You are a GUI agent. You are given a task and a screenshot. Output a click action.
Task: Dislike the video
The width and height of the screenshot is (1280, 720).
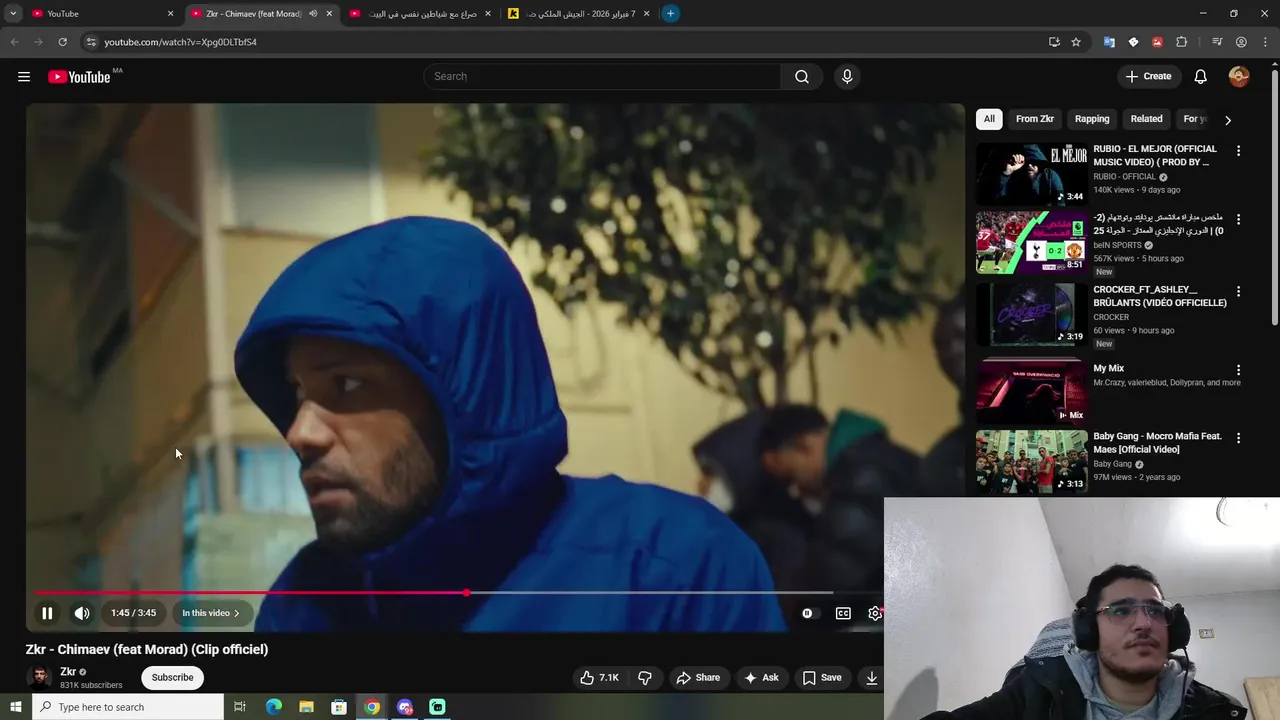click(x=645, y=678)
